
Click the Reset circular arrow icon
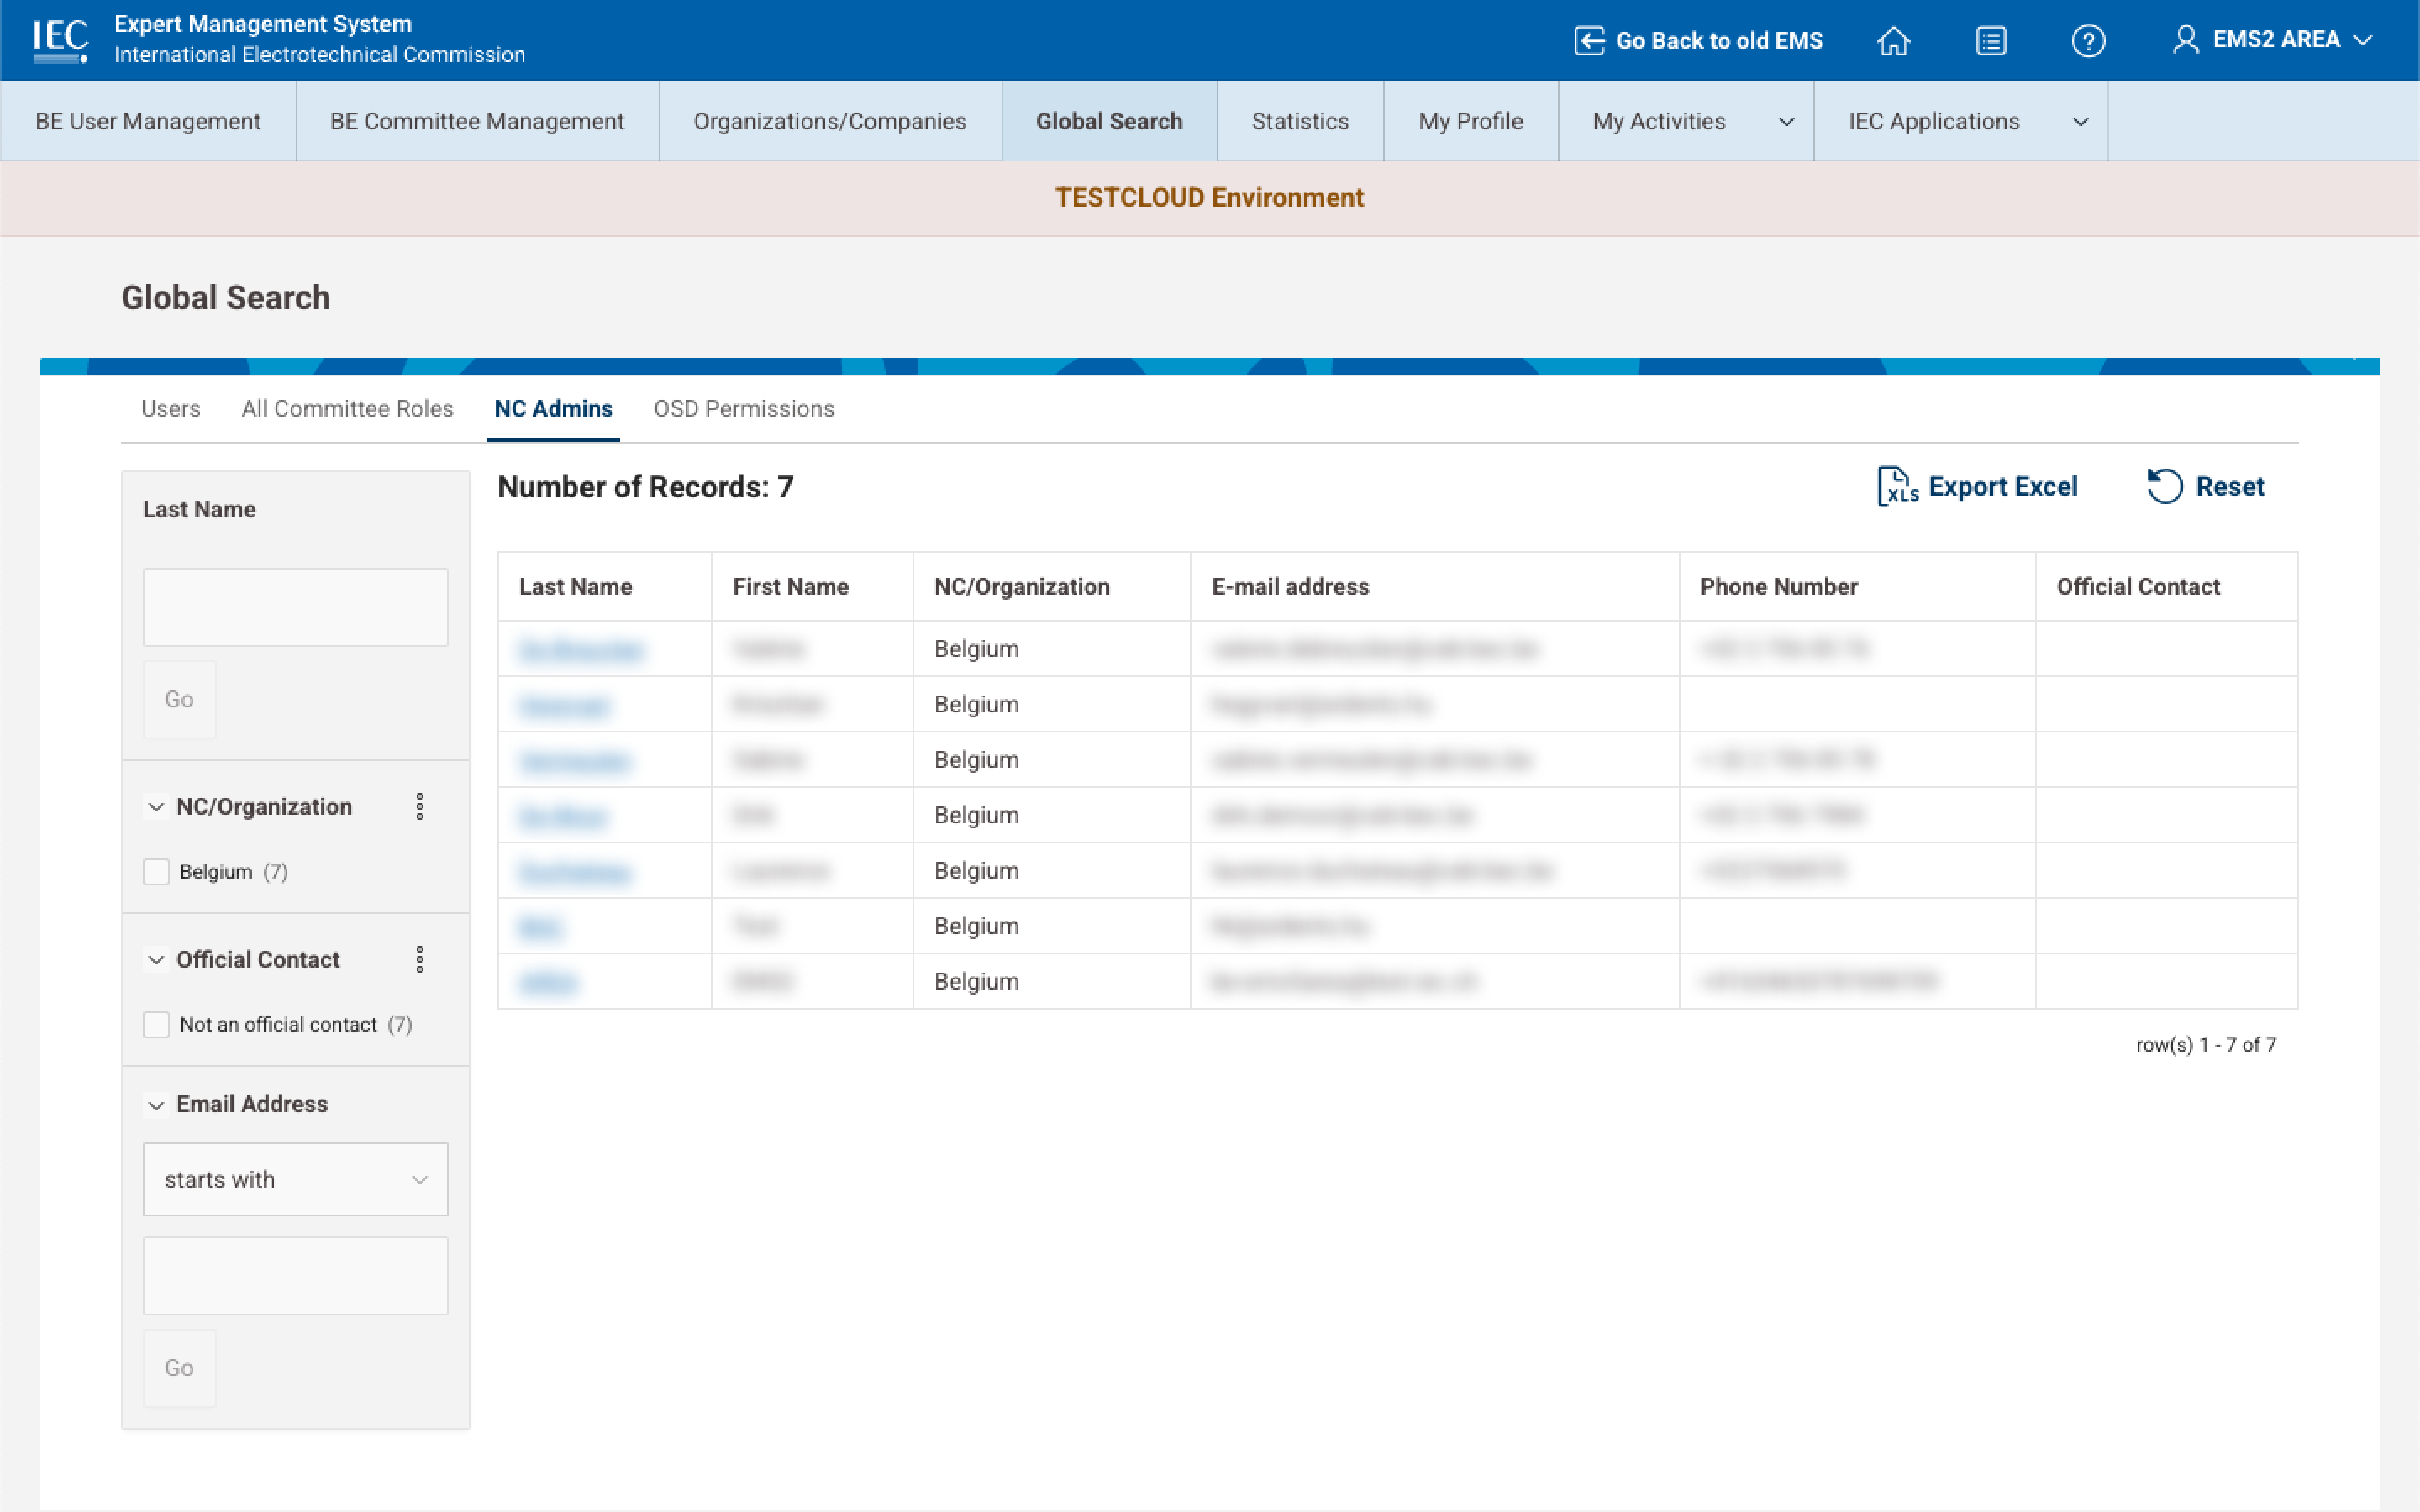coord(2165,486)
